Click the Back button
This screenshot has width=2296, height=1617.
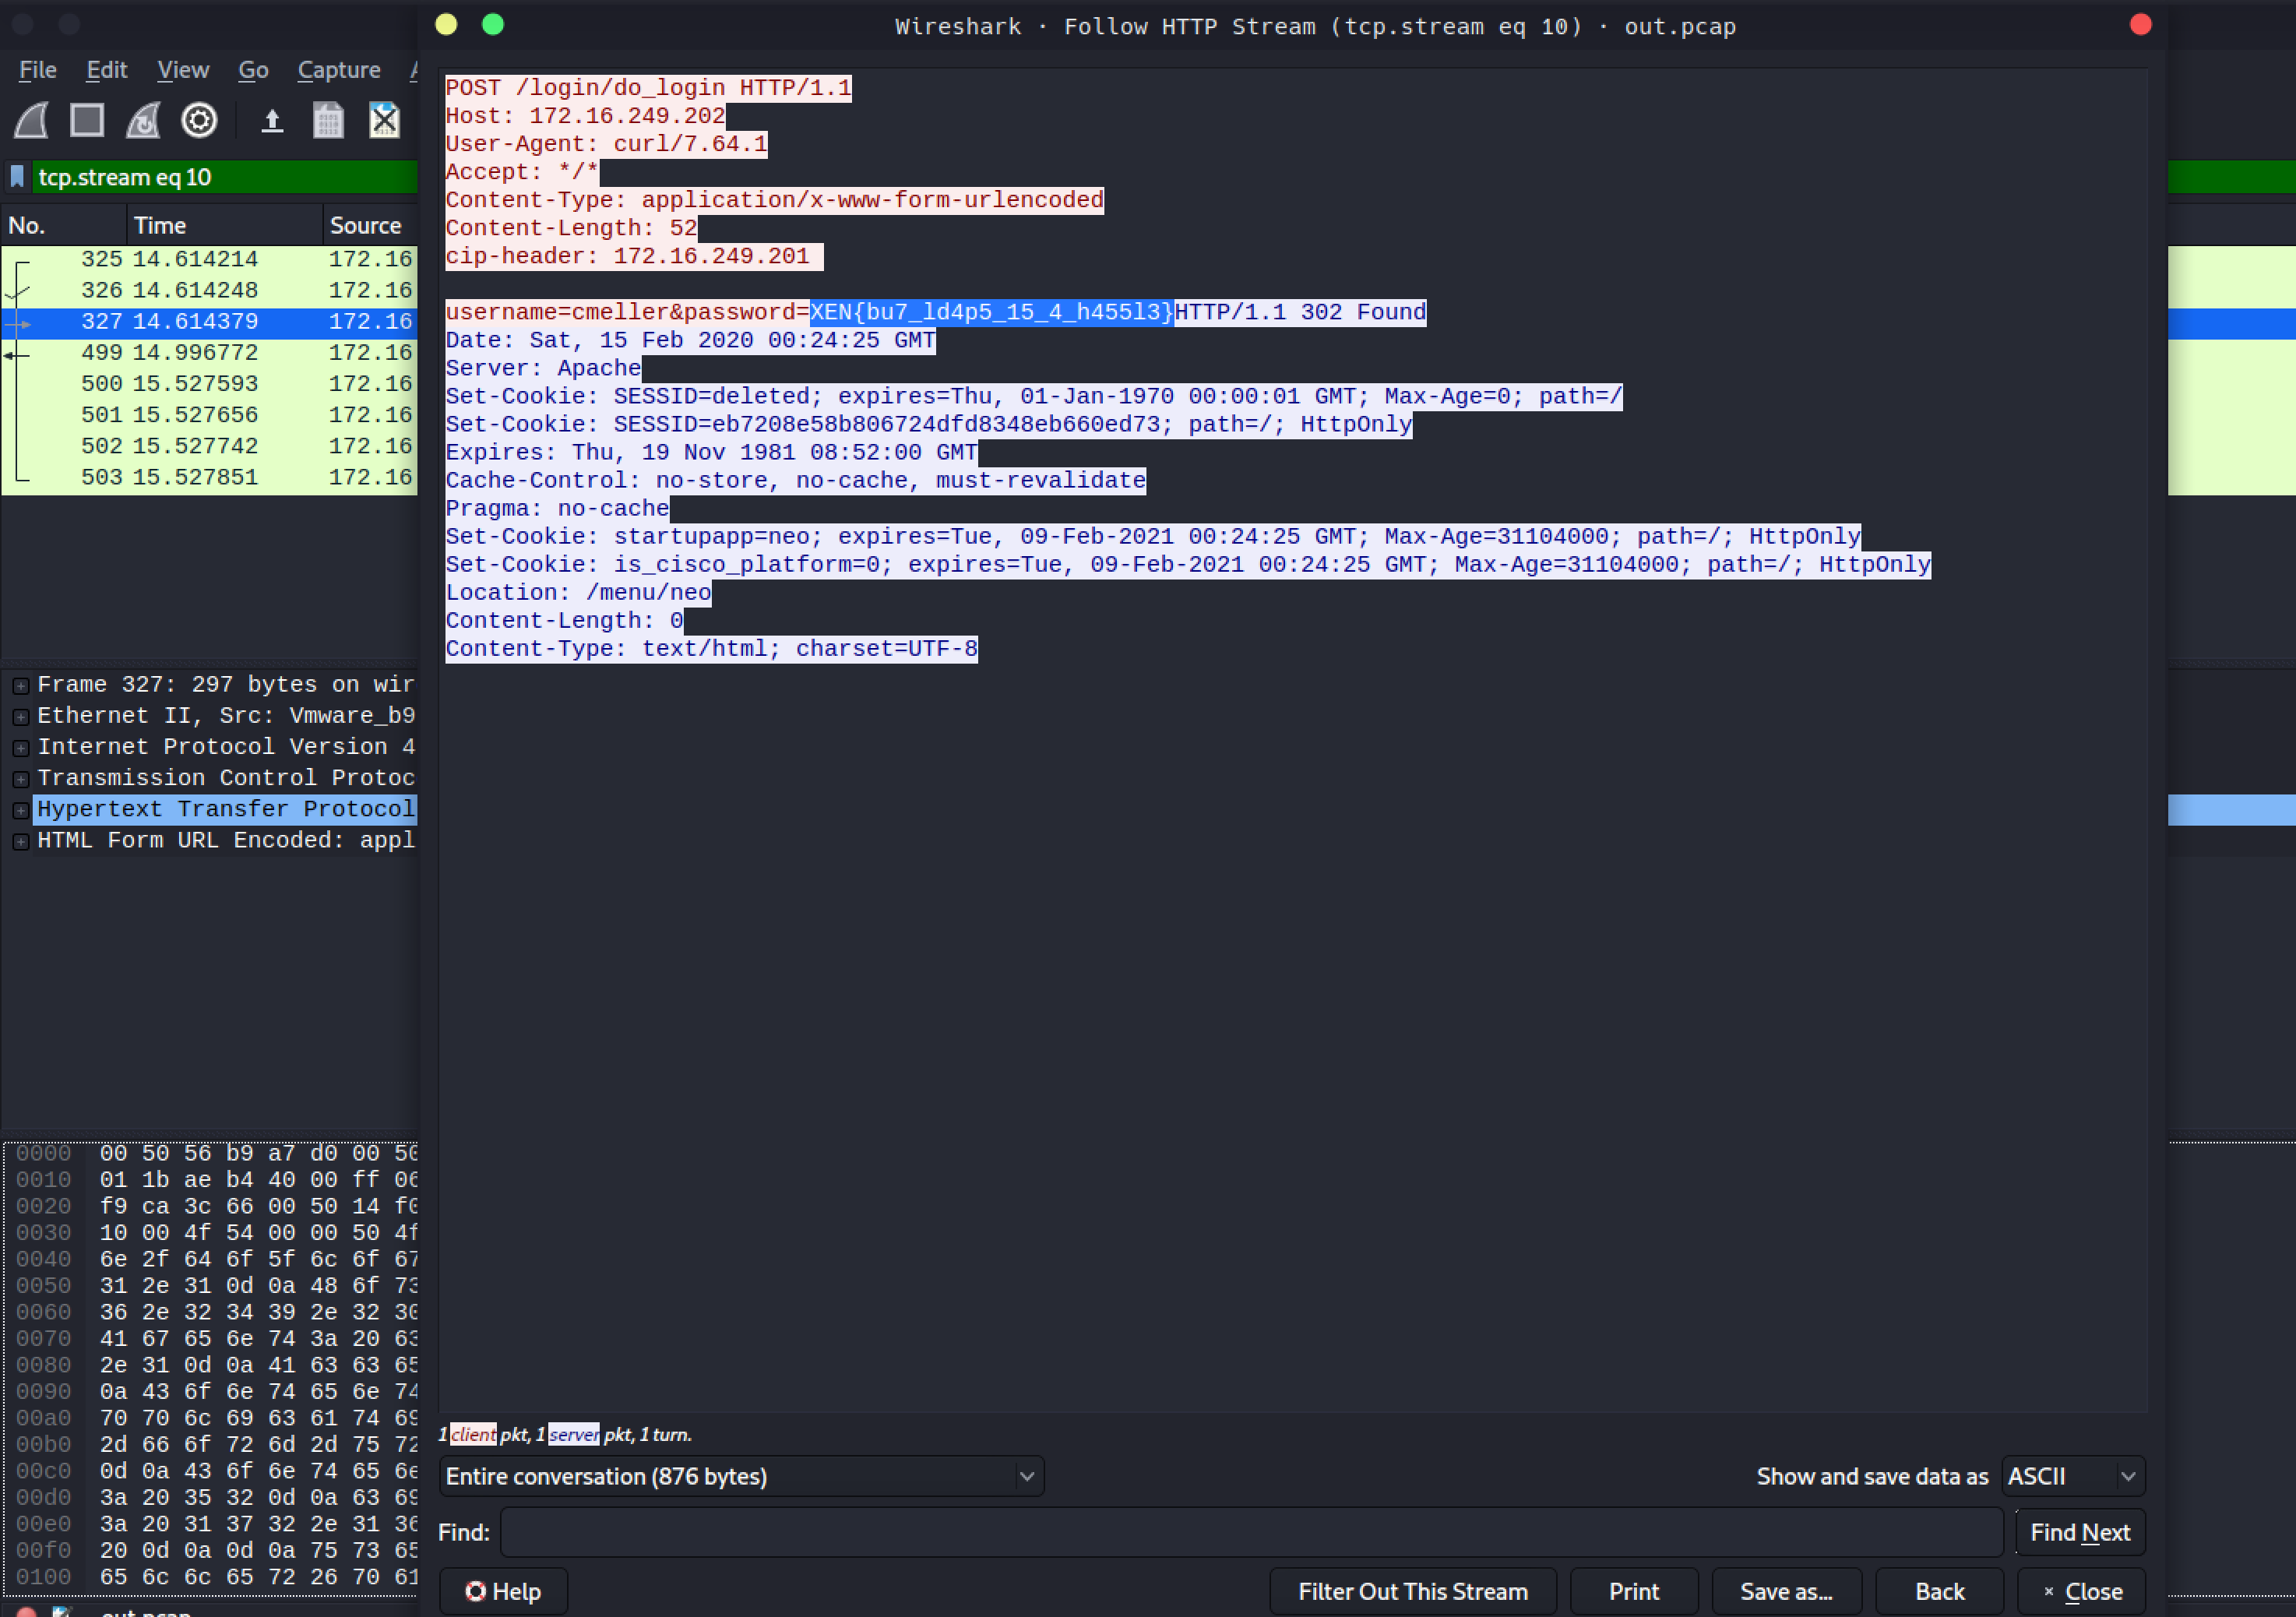coord(1939,1591)
